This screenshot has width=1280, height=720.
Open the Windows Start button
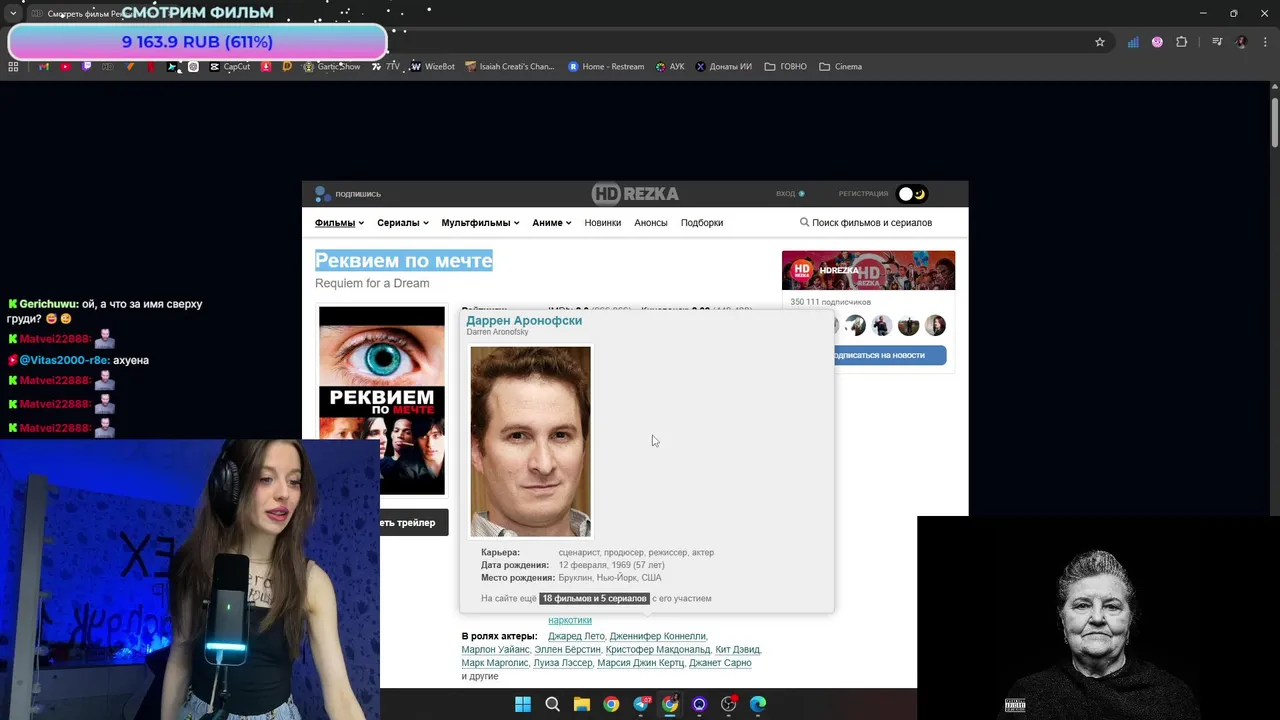523,704
